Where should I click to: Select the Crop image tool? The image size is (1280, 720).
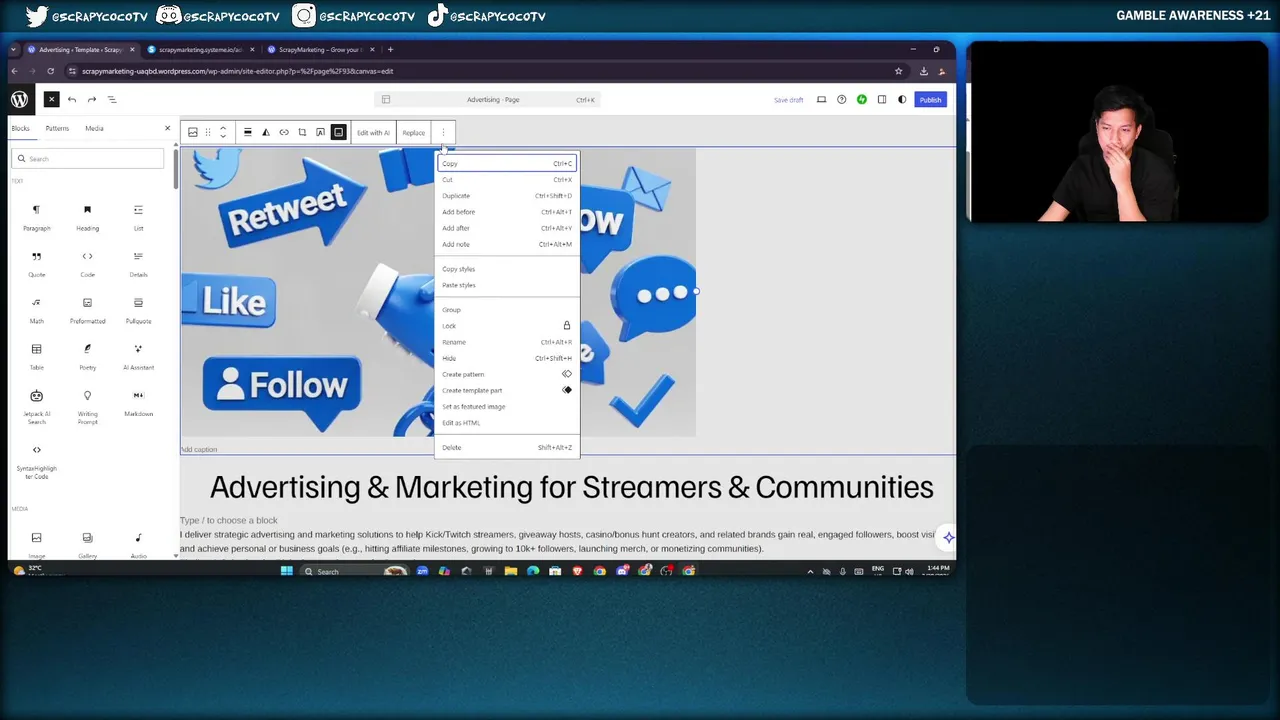(x=302, y=132)
